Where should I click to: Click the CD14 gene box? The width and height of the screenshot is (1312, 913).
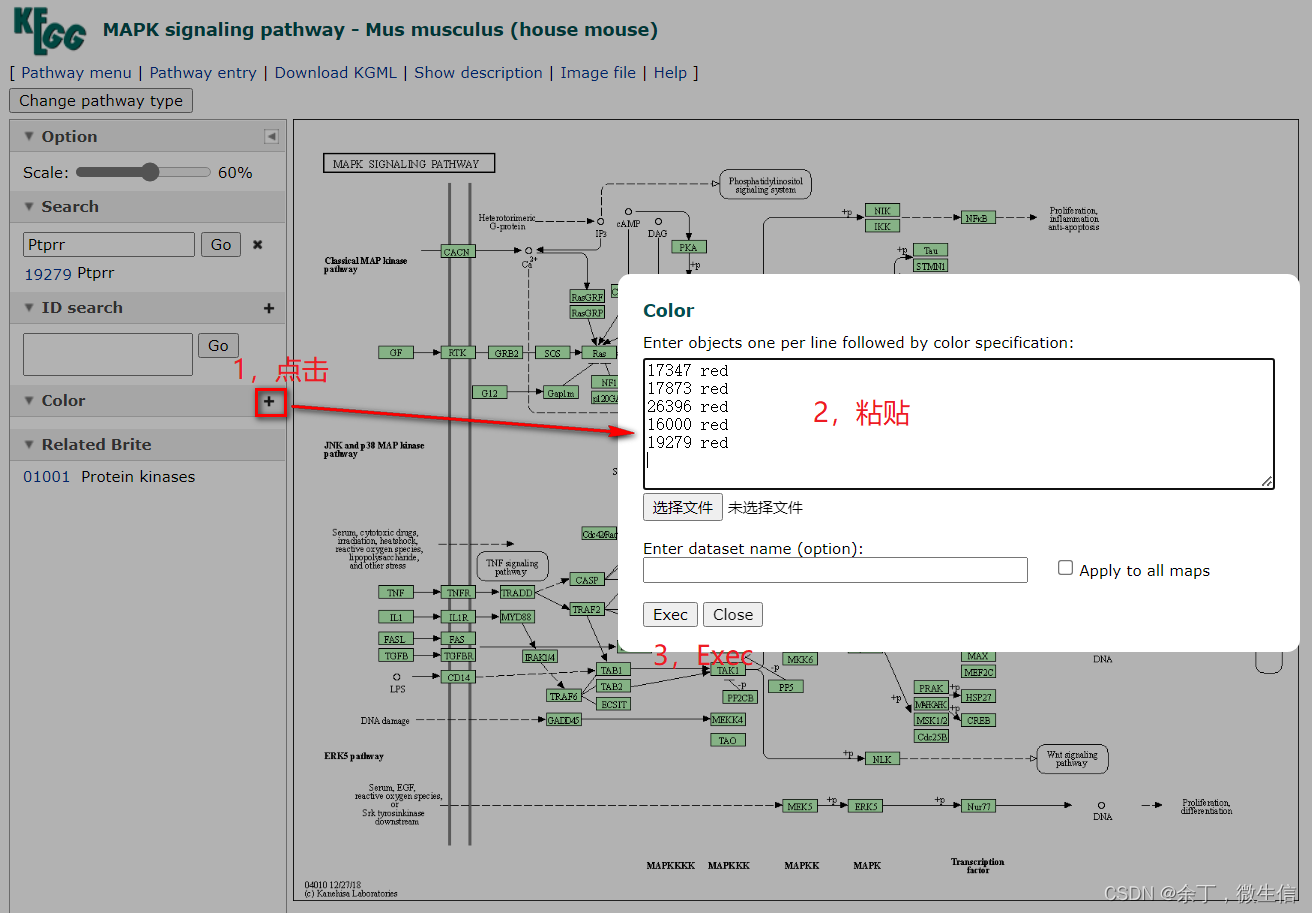pos(458,677)
